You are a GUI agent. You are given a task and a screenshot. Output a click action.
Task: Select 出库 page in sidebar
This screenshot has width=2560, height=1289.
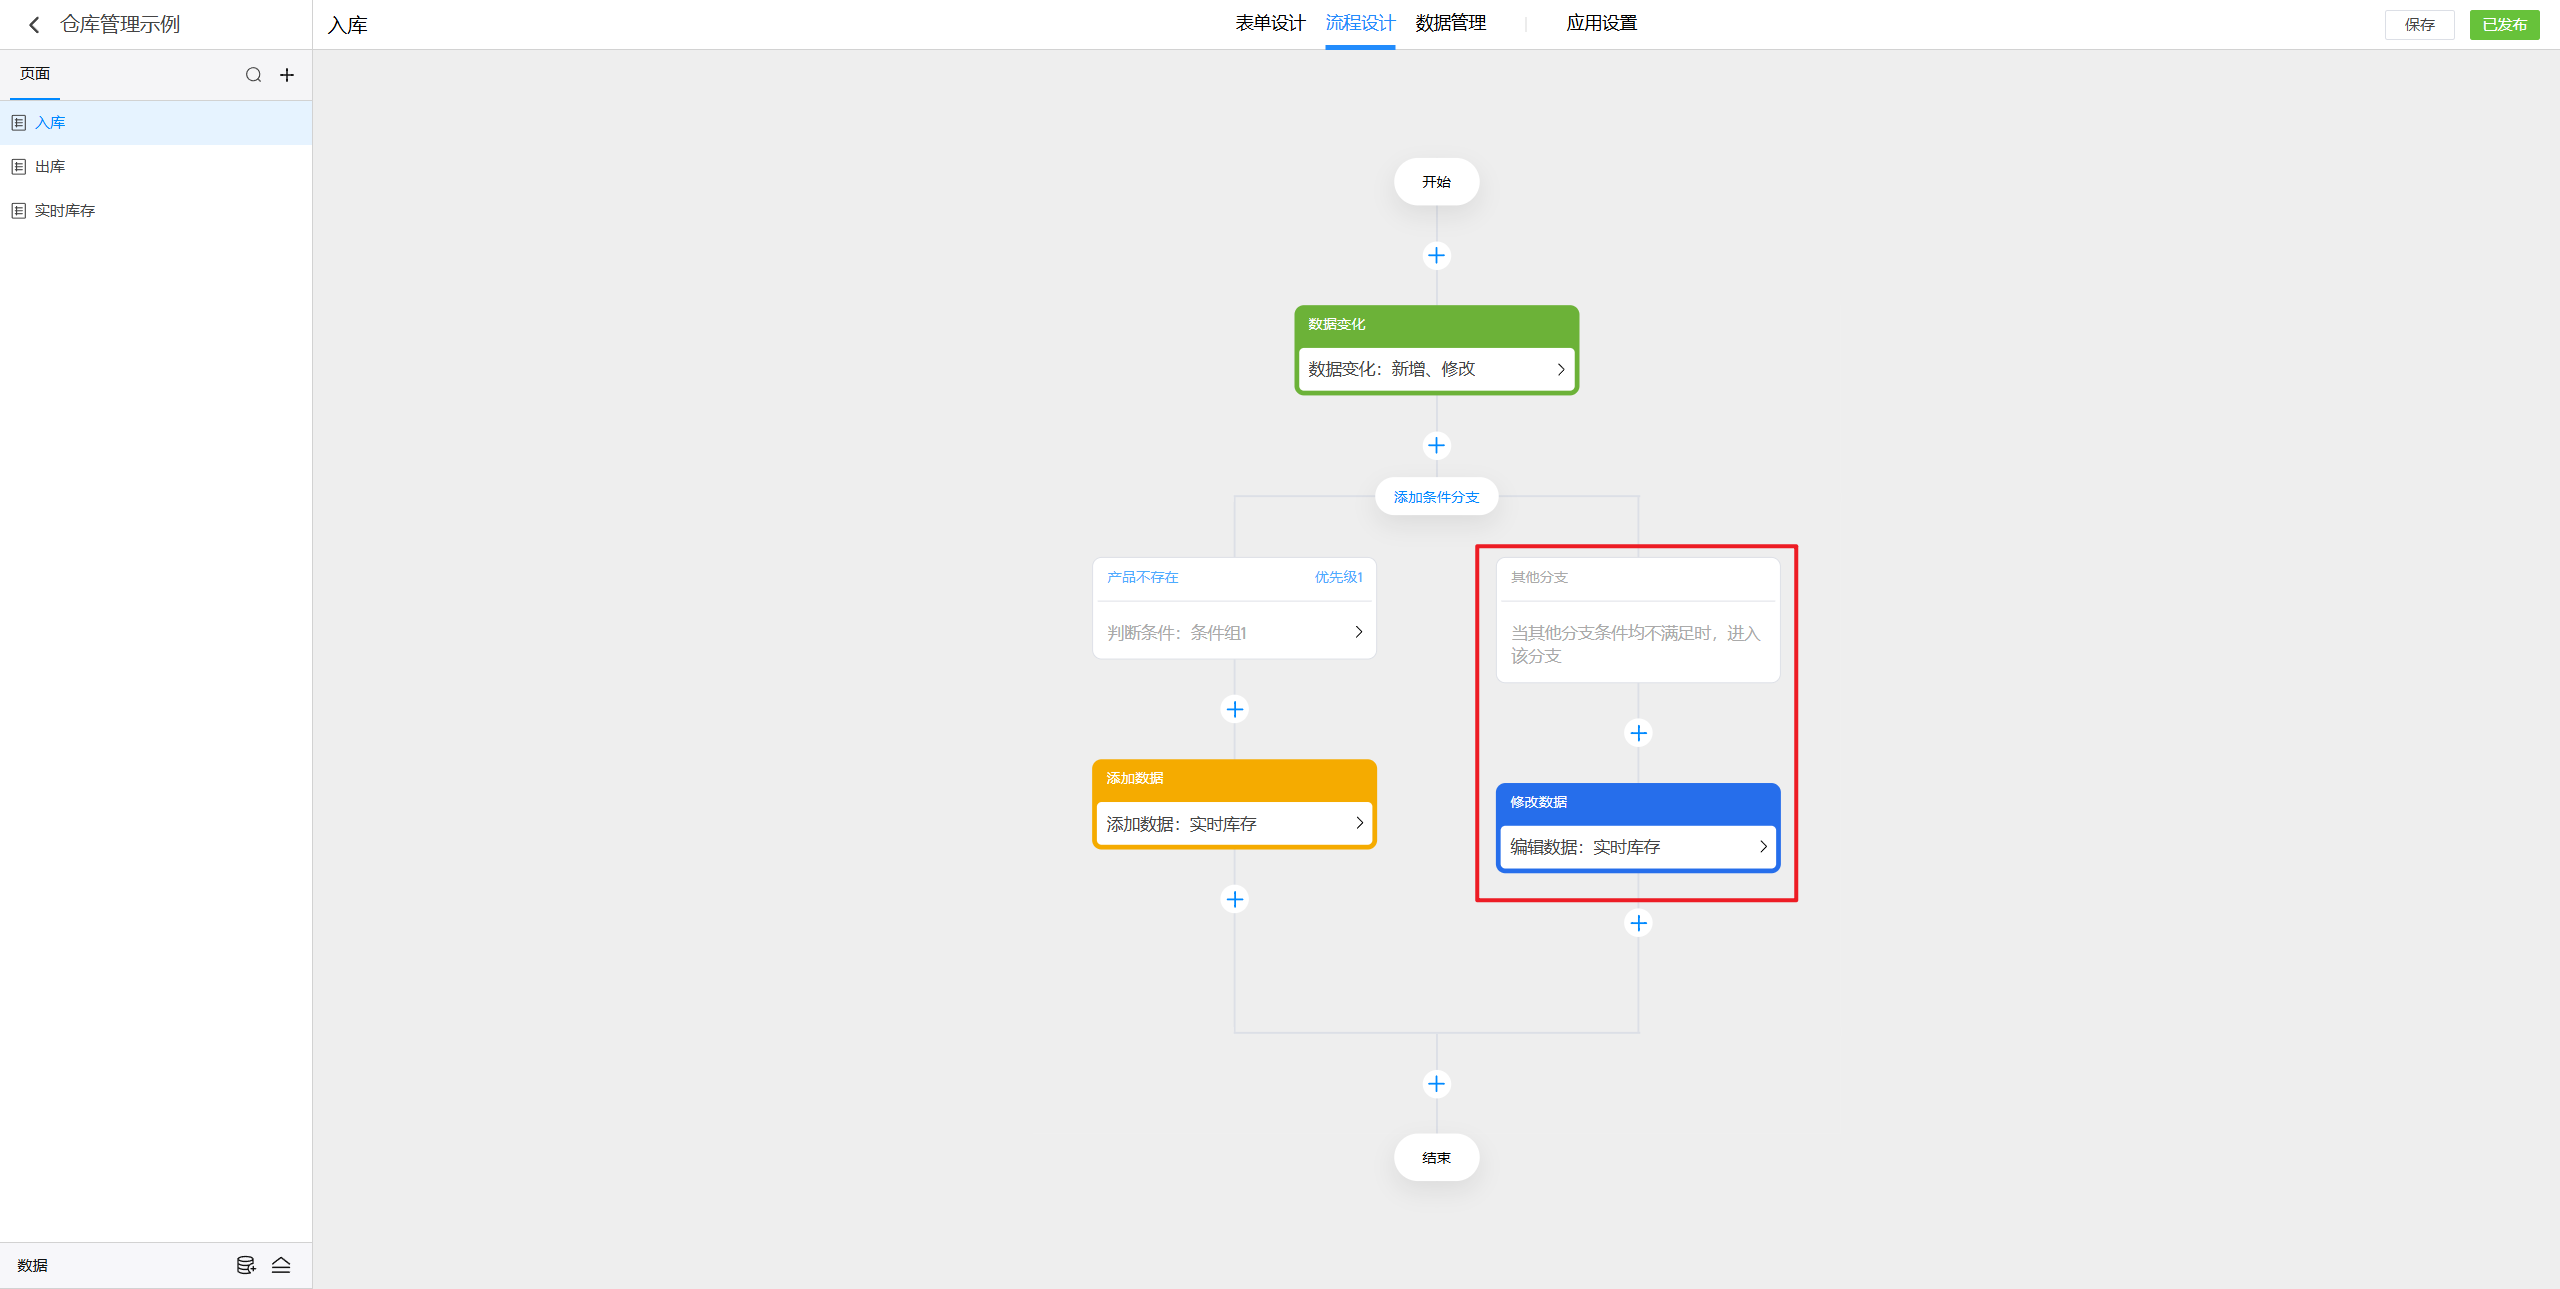pos(50,167)
